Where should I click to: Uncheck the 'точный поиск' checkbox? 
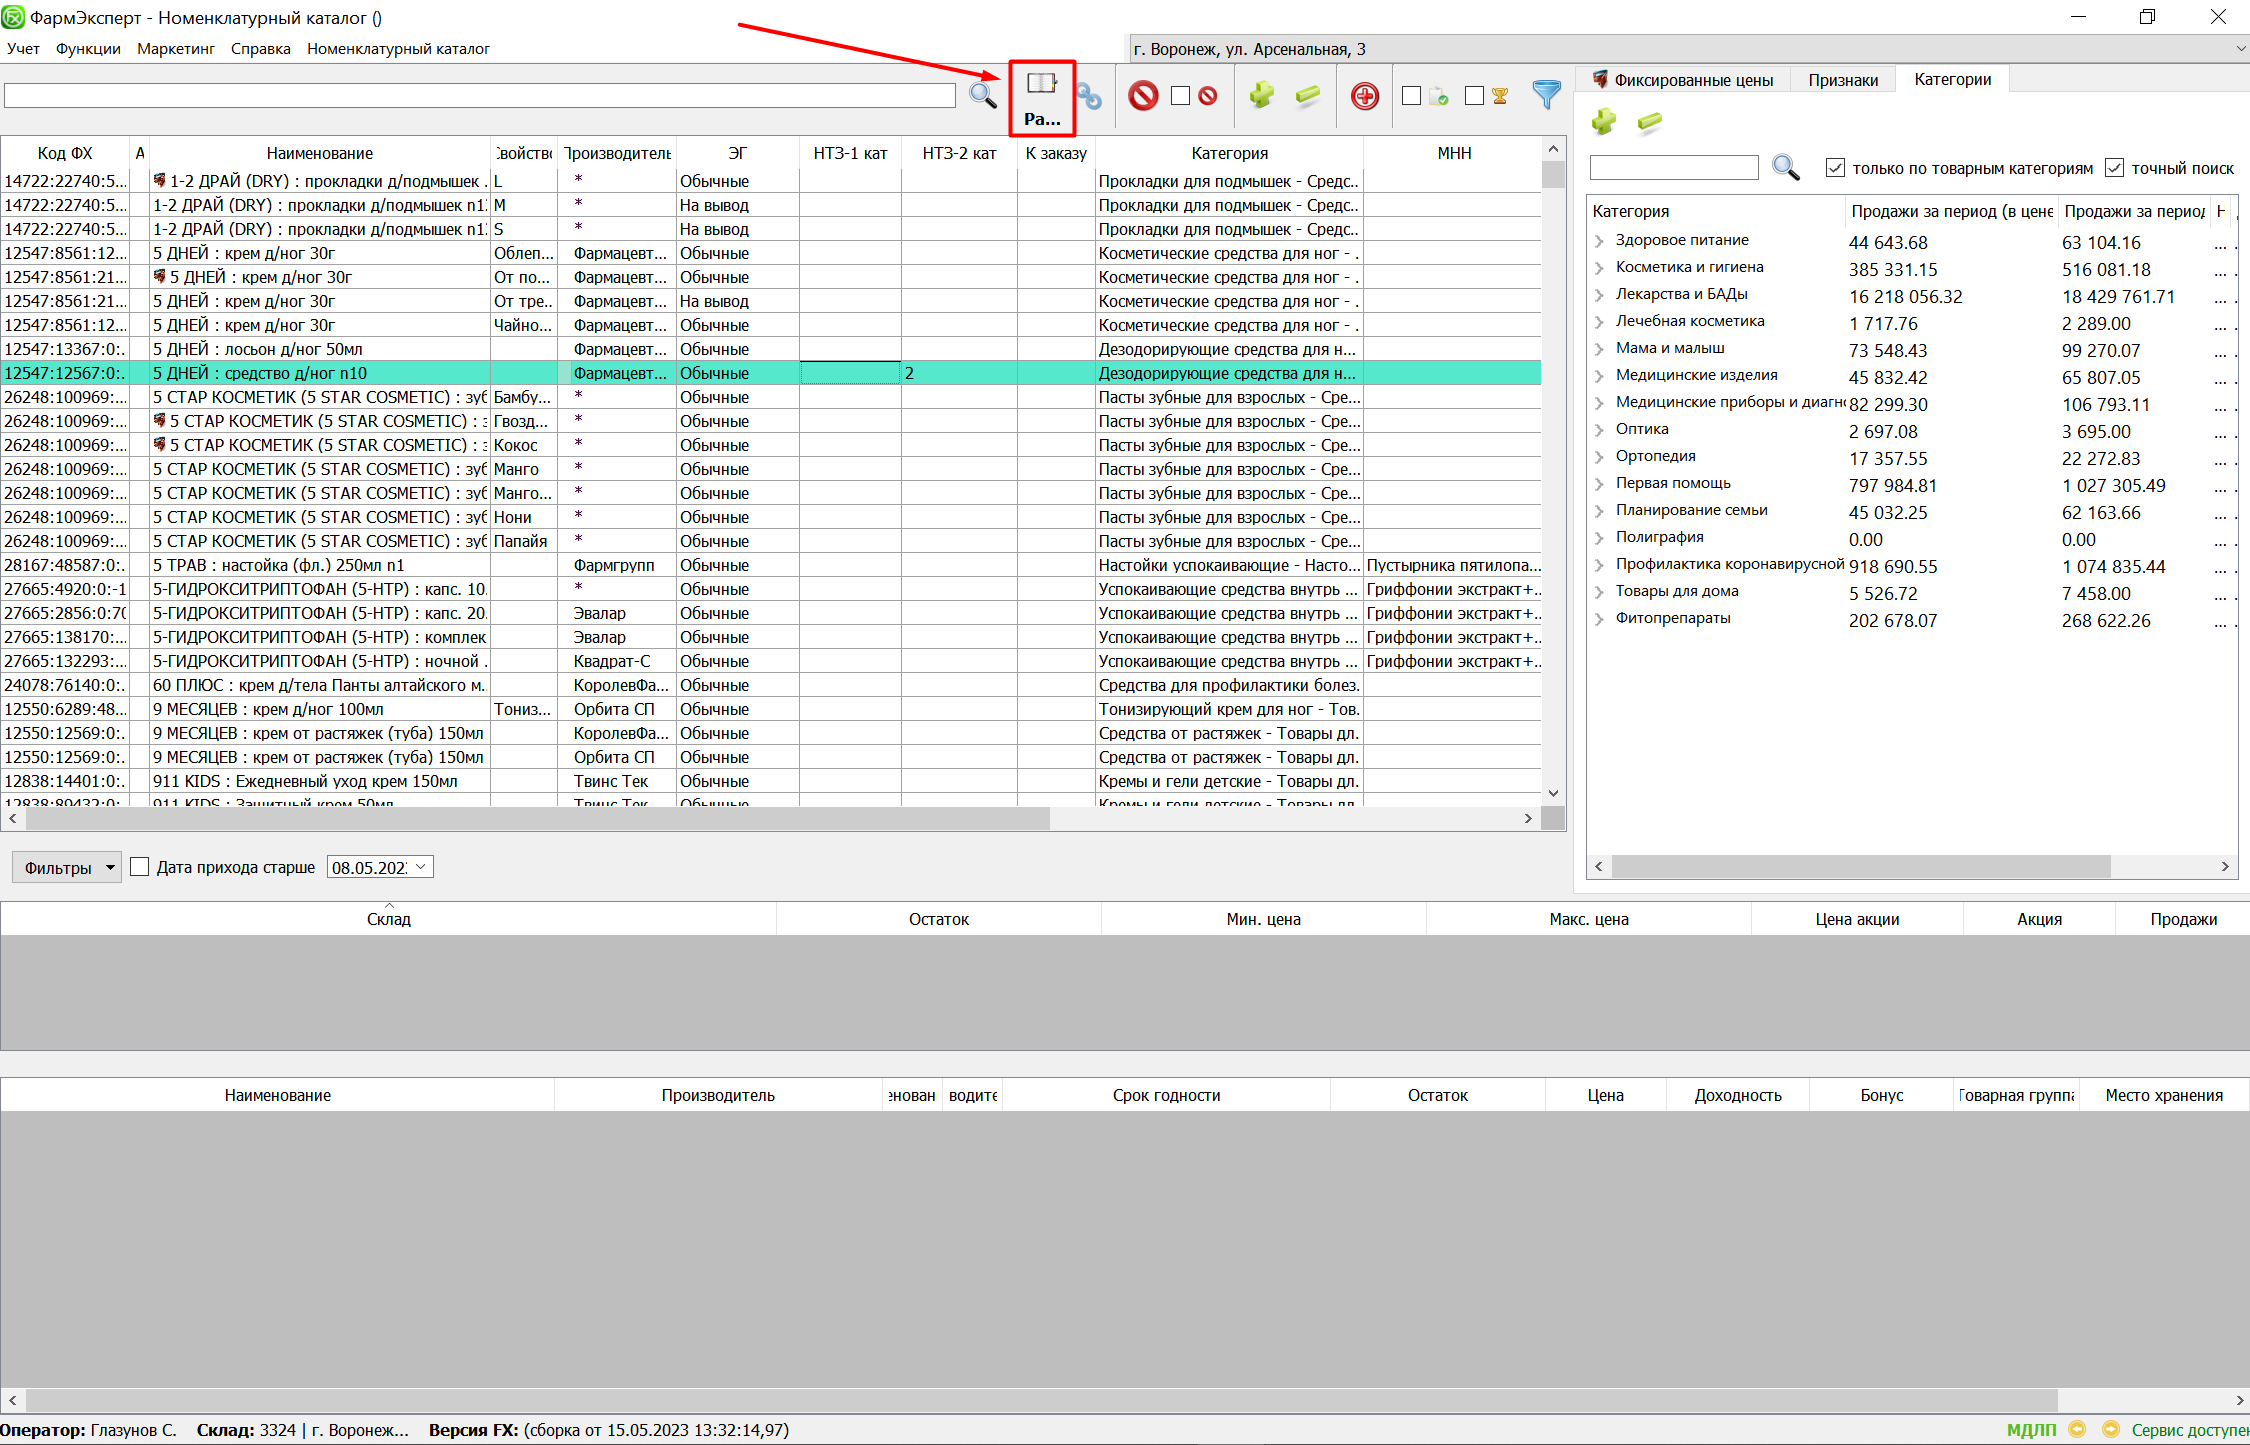2114,168
